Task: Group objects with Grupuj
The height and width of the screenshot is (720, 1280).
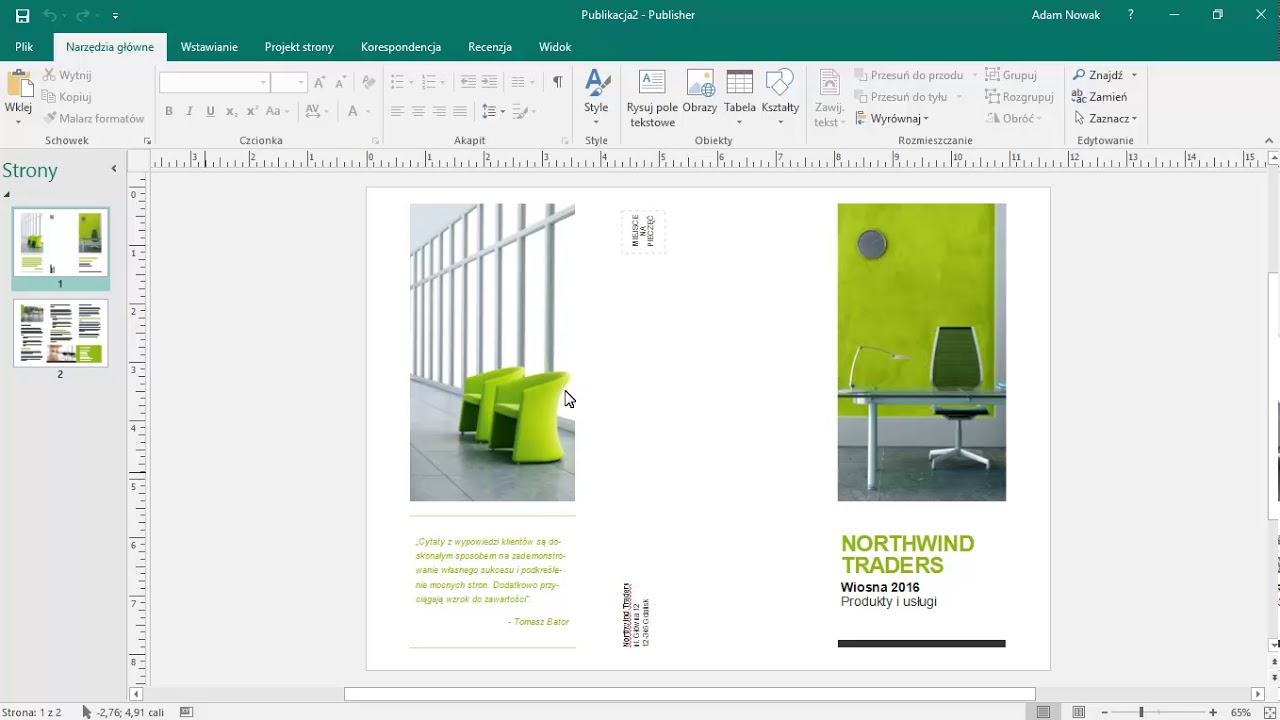Action: coord(1011,75)
